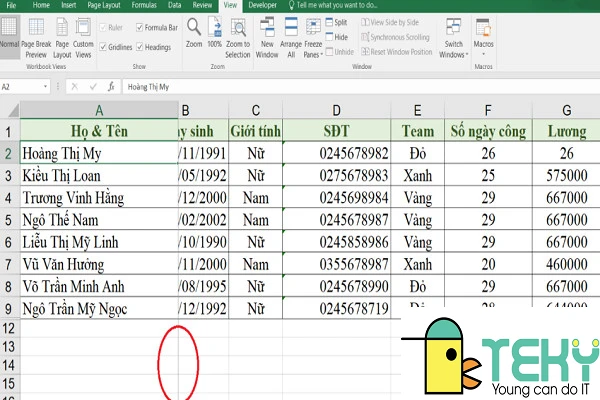Select salary cell 575000

pos(566,176)
